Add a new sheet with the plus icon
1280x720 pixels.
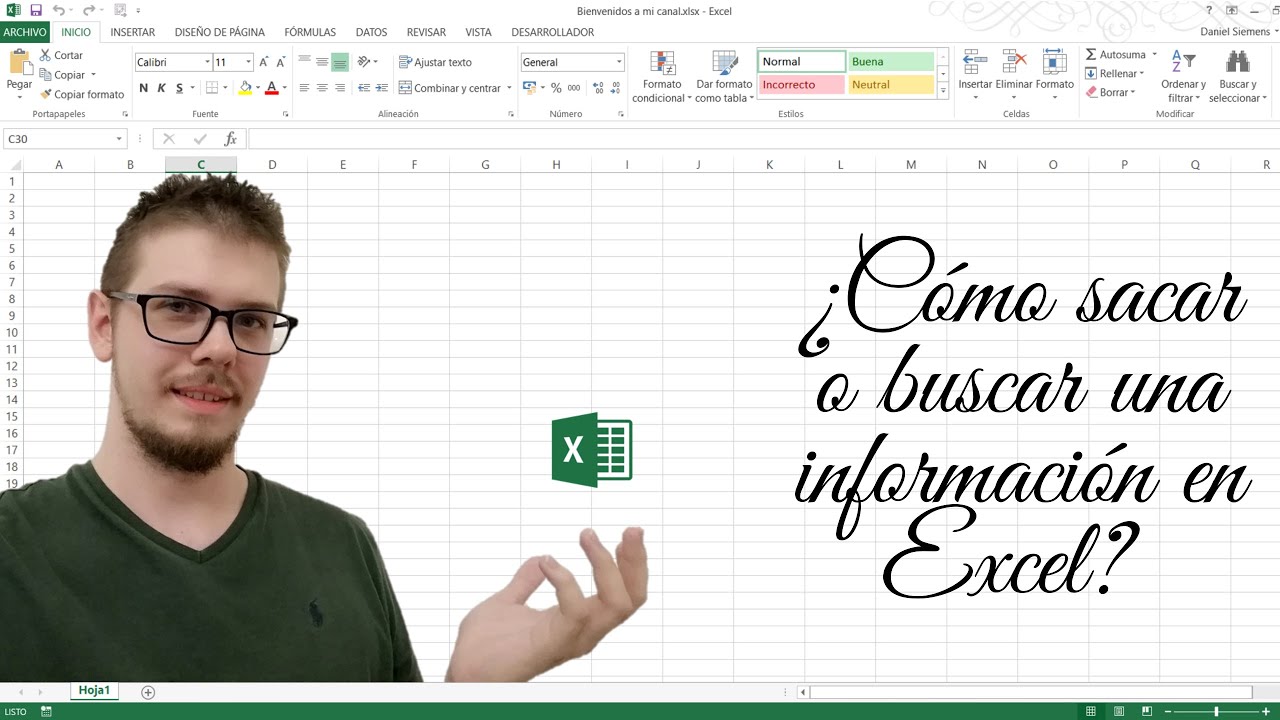tap(148, 692)
